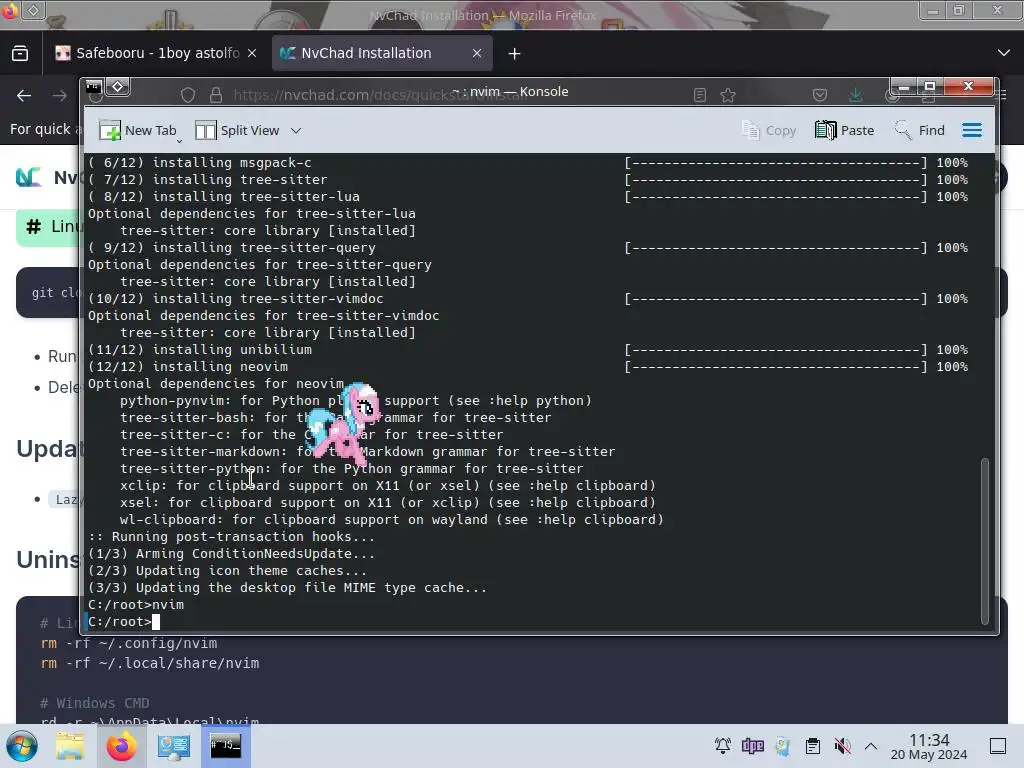The width and height of the screenshot is (1024, 768).
Task: Switch to Firefox via its taskbar icon
Action: coord(121,746)
